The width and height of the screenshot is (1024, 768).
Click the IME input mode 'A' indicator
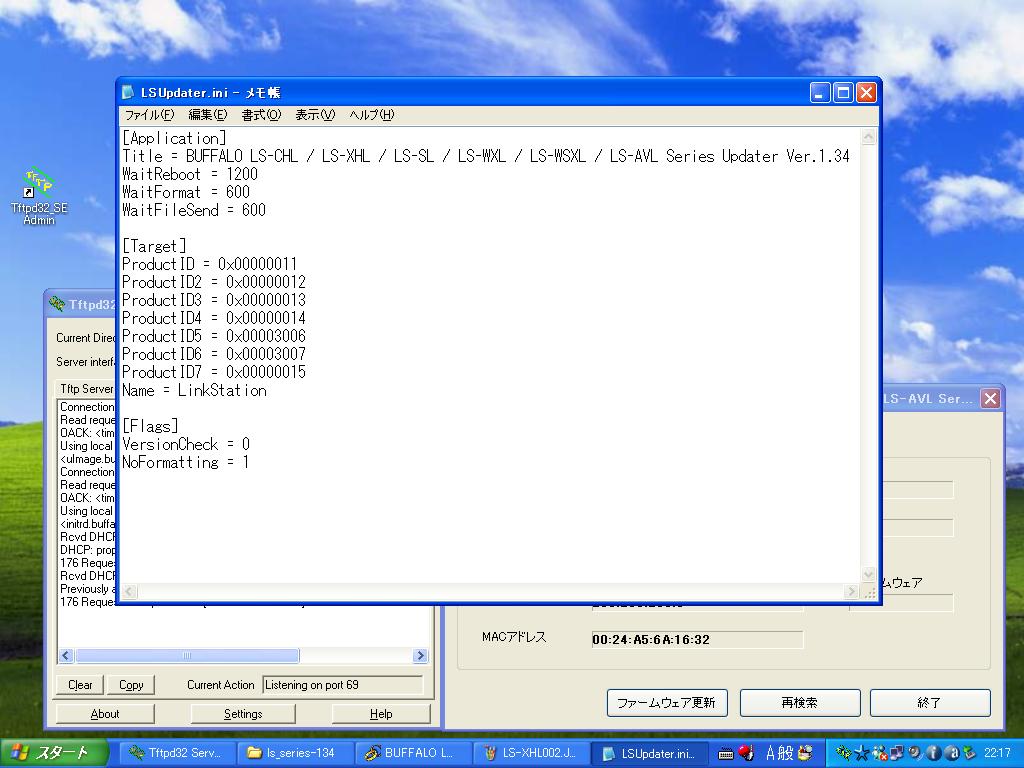771,753
